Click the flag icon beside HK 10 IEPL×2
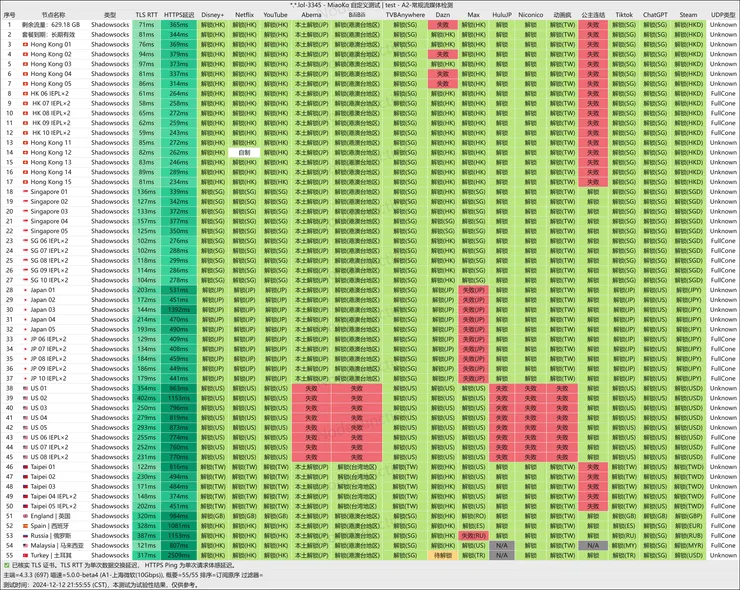 25,133
